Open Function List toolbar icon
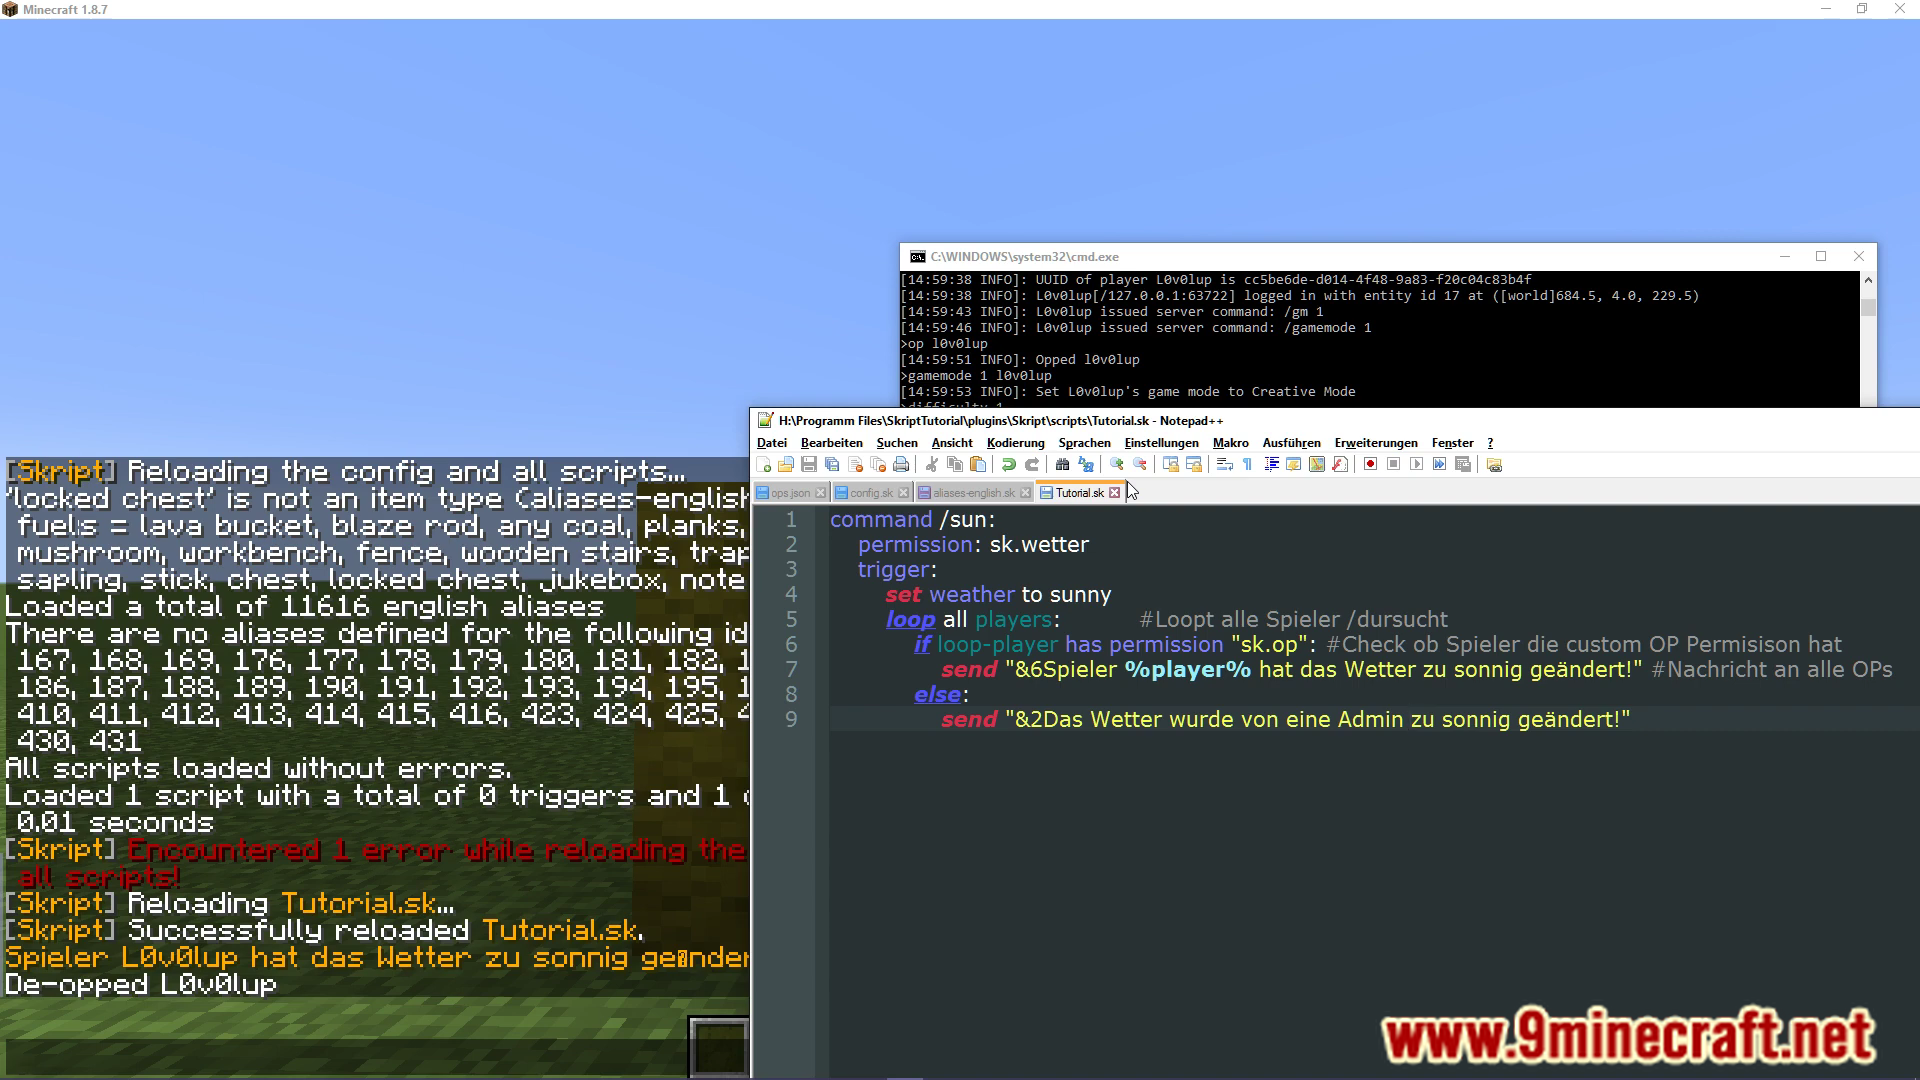Screen dimensions: 1920x1080 pyautogui.click(x=1340, y=464)
